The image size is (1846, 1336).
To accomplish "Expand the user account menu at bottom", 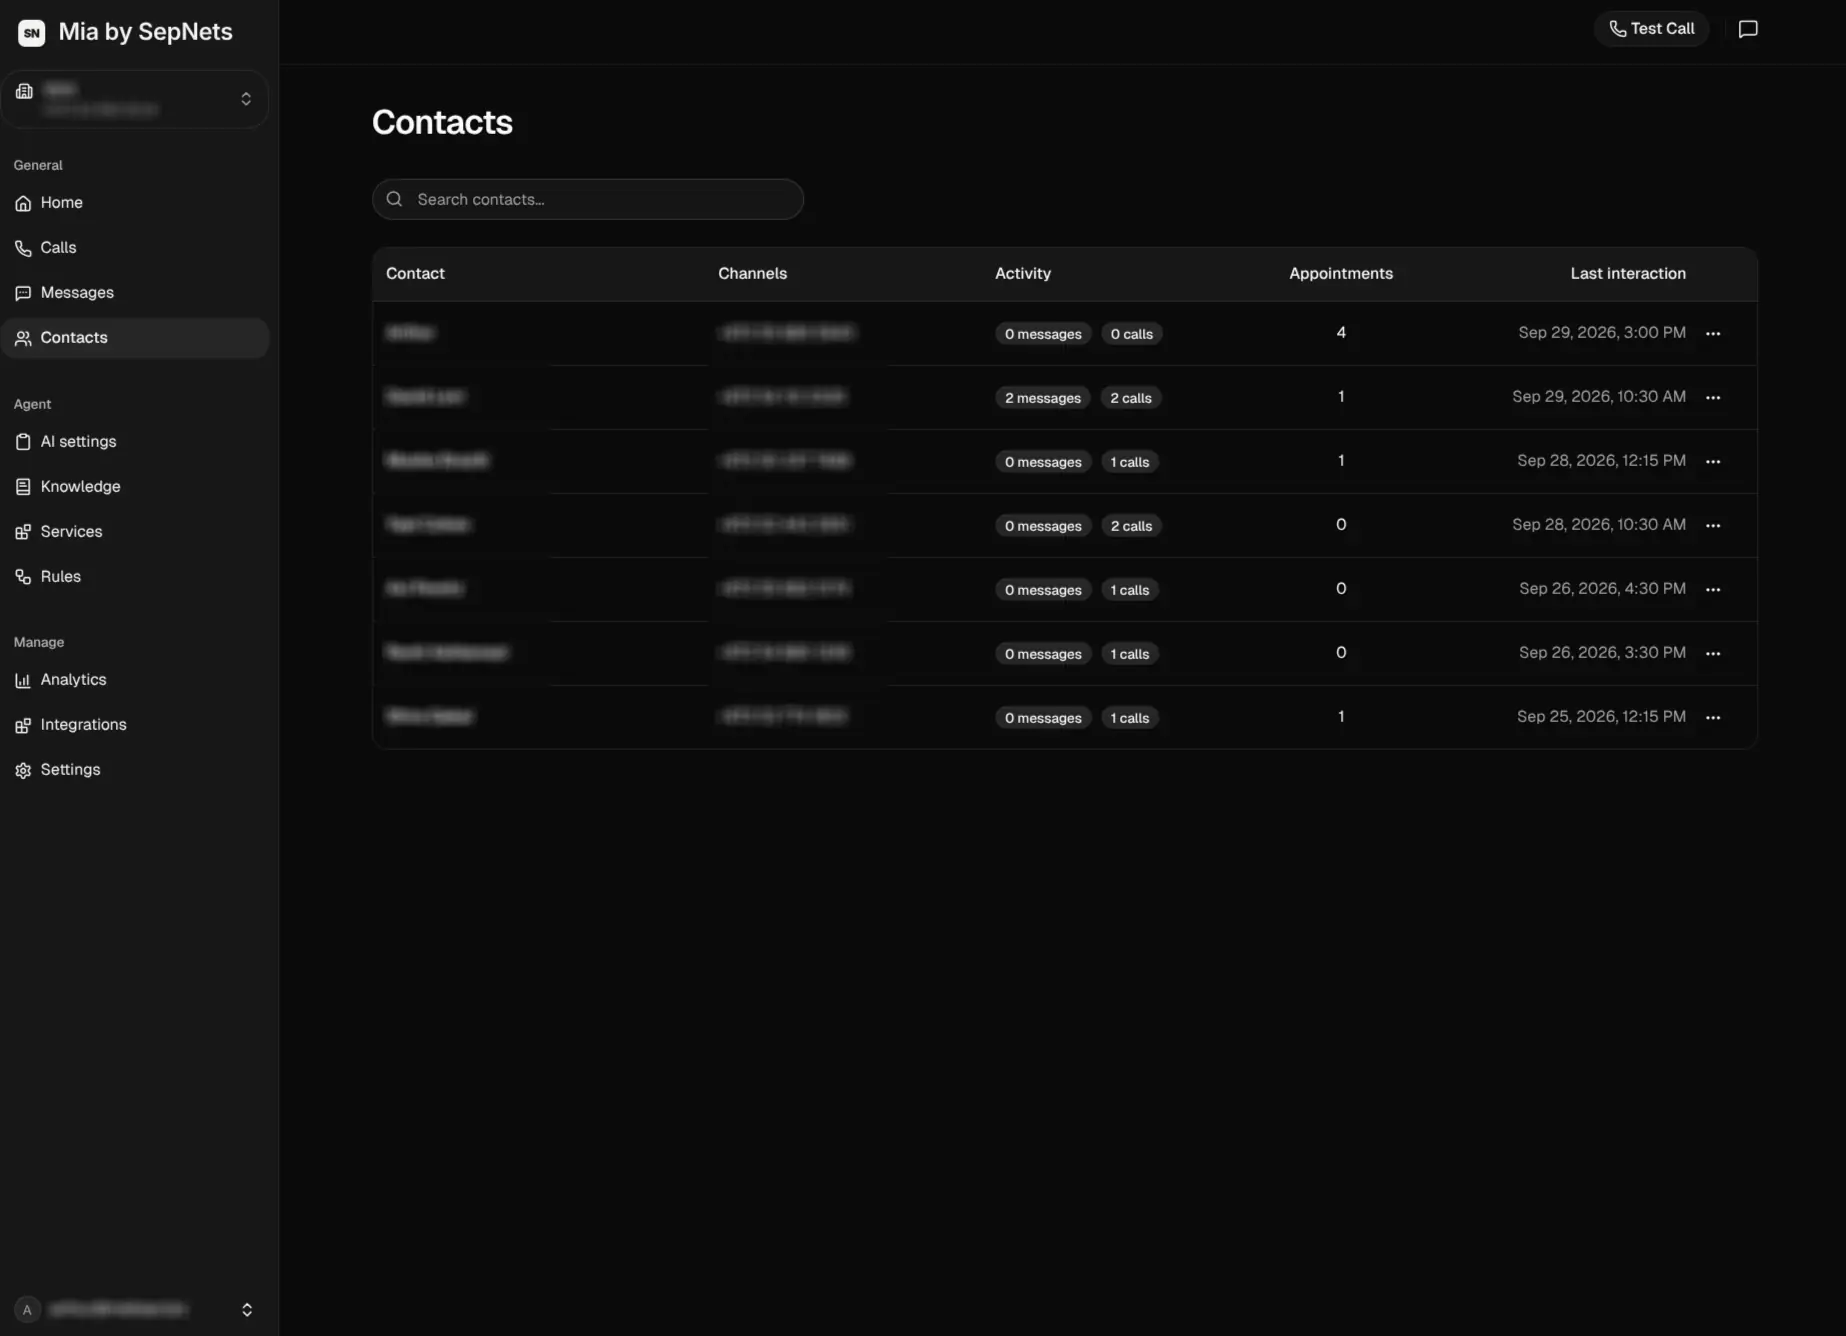I will [x=247, y=1310].
